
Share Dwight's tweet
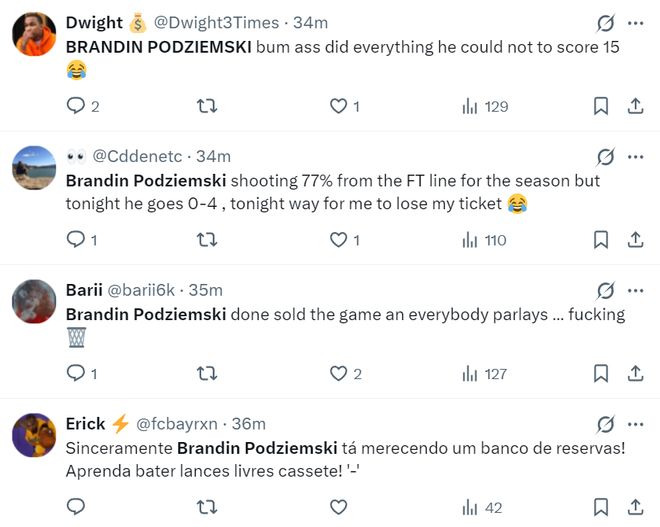pos(635,106)
